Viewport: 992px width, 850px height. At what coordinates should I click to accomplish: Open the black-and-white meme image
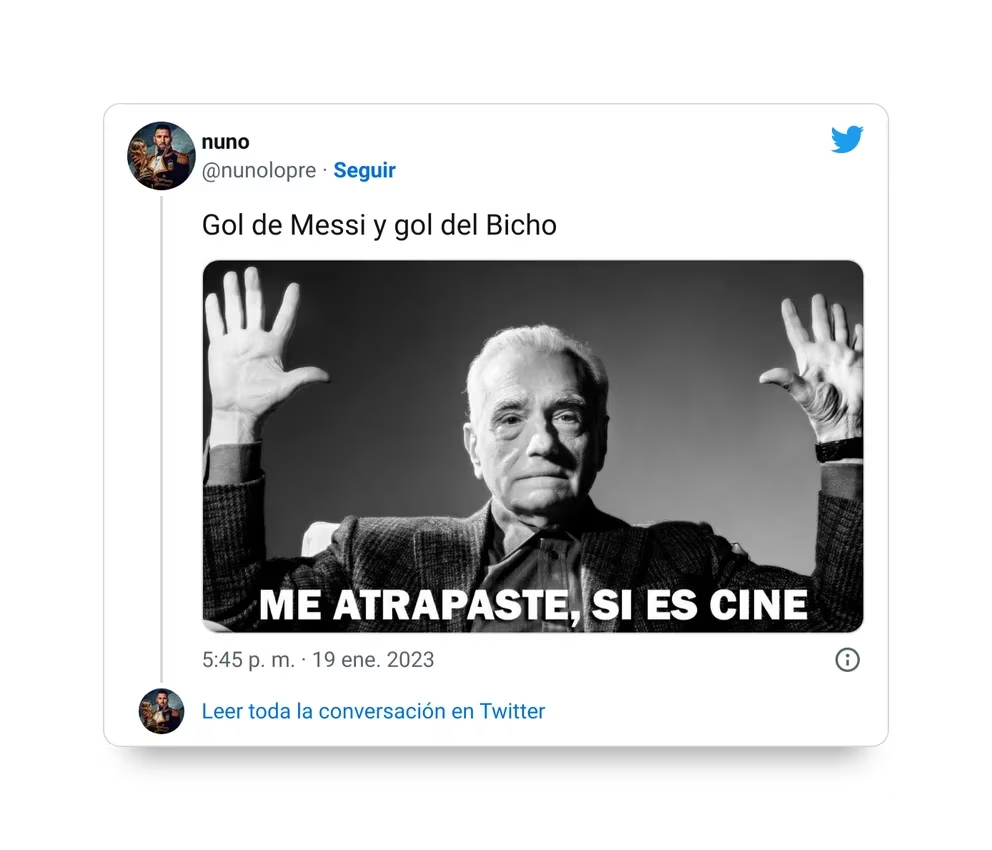pyautogui.click(x=533, y=447)
